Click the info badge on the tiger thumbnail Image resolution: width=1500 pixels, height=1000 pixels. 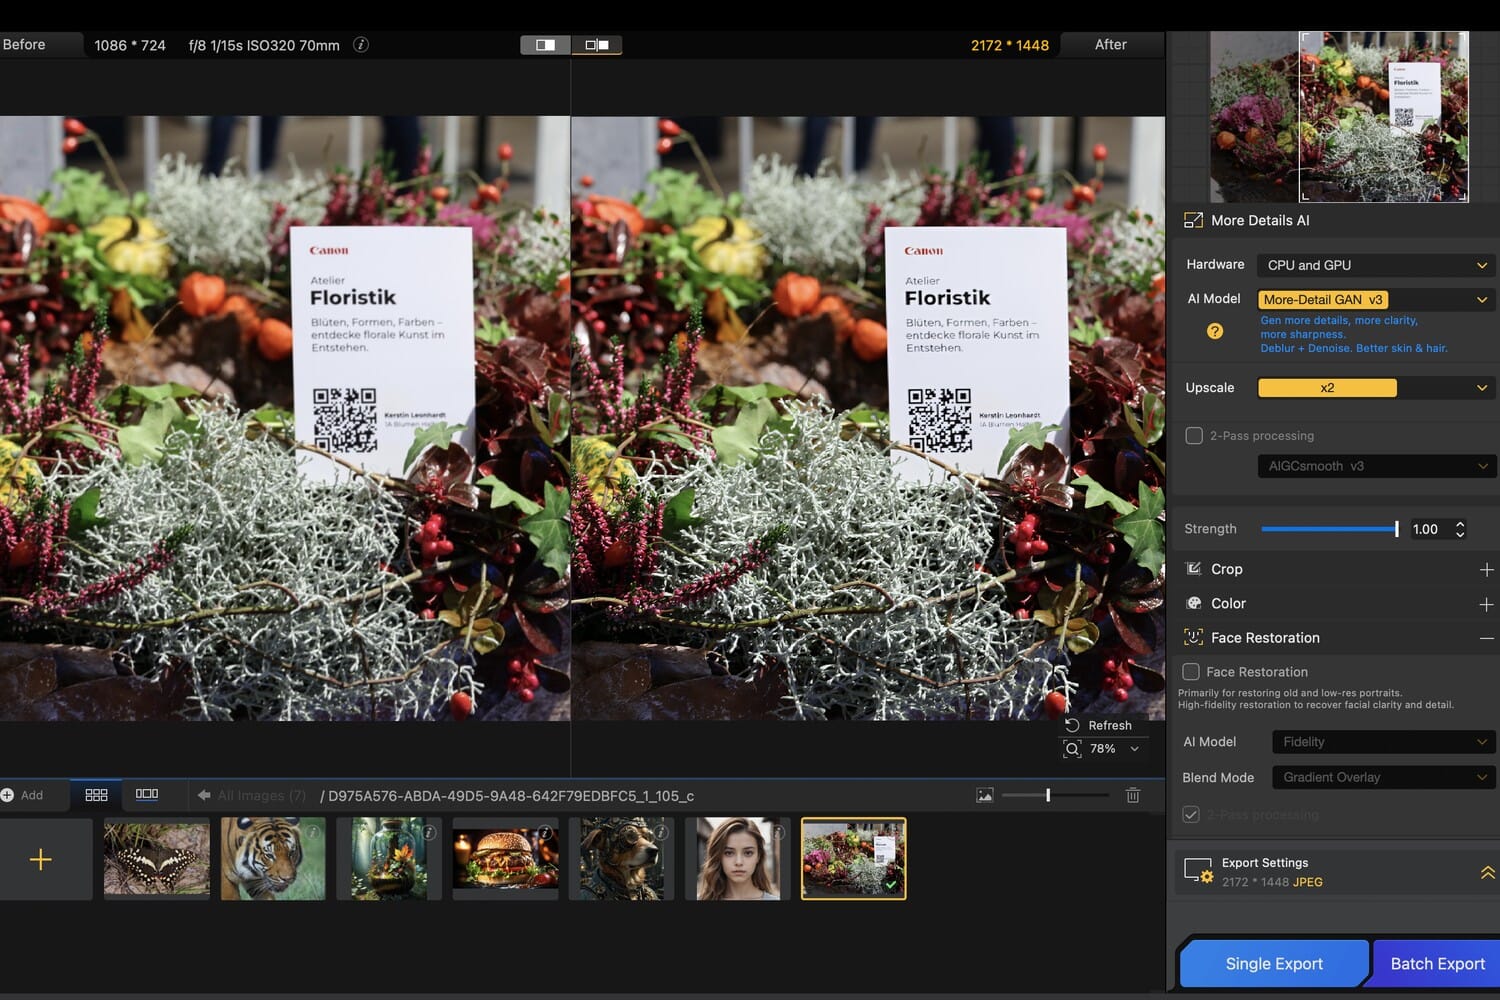313,832
